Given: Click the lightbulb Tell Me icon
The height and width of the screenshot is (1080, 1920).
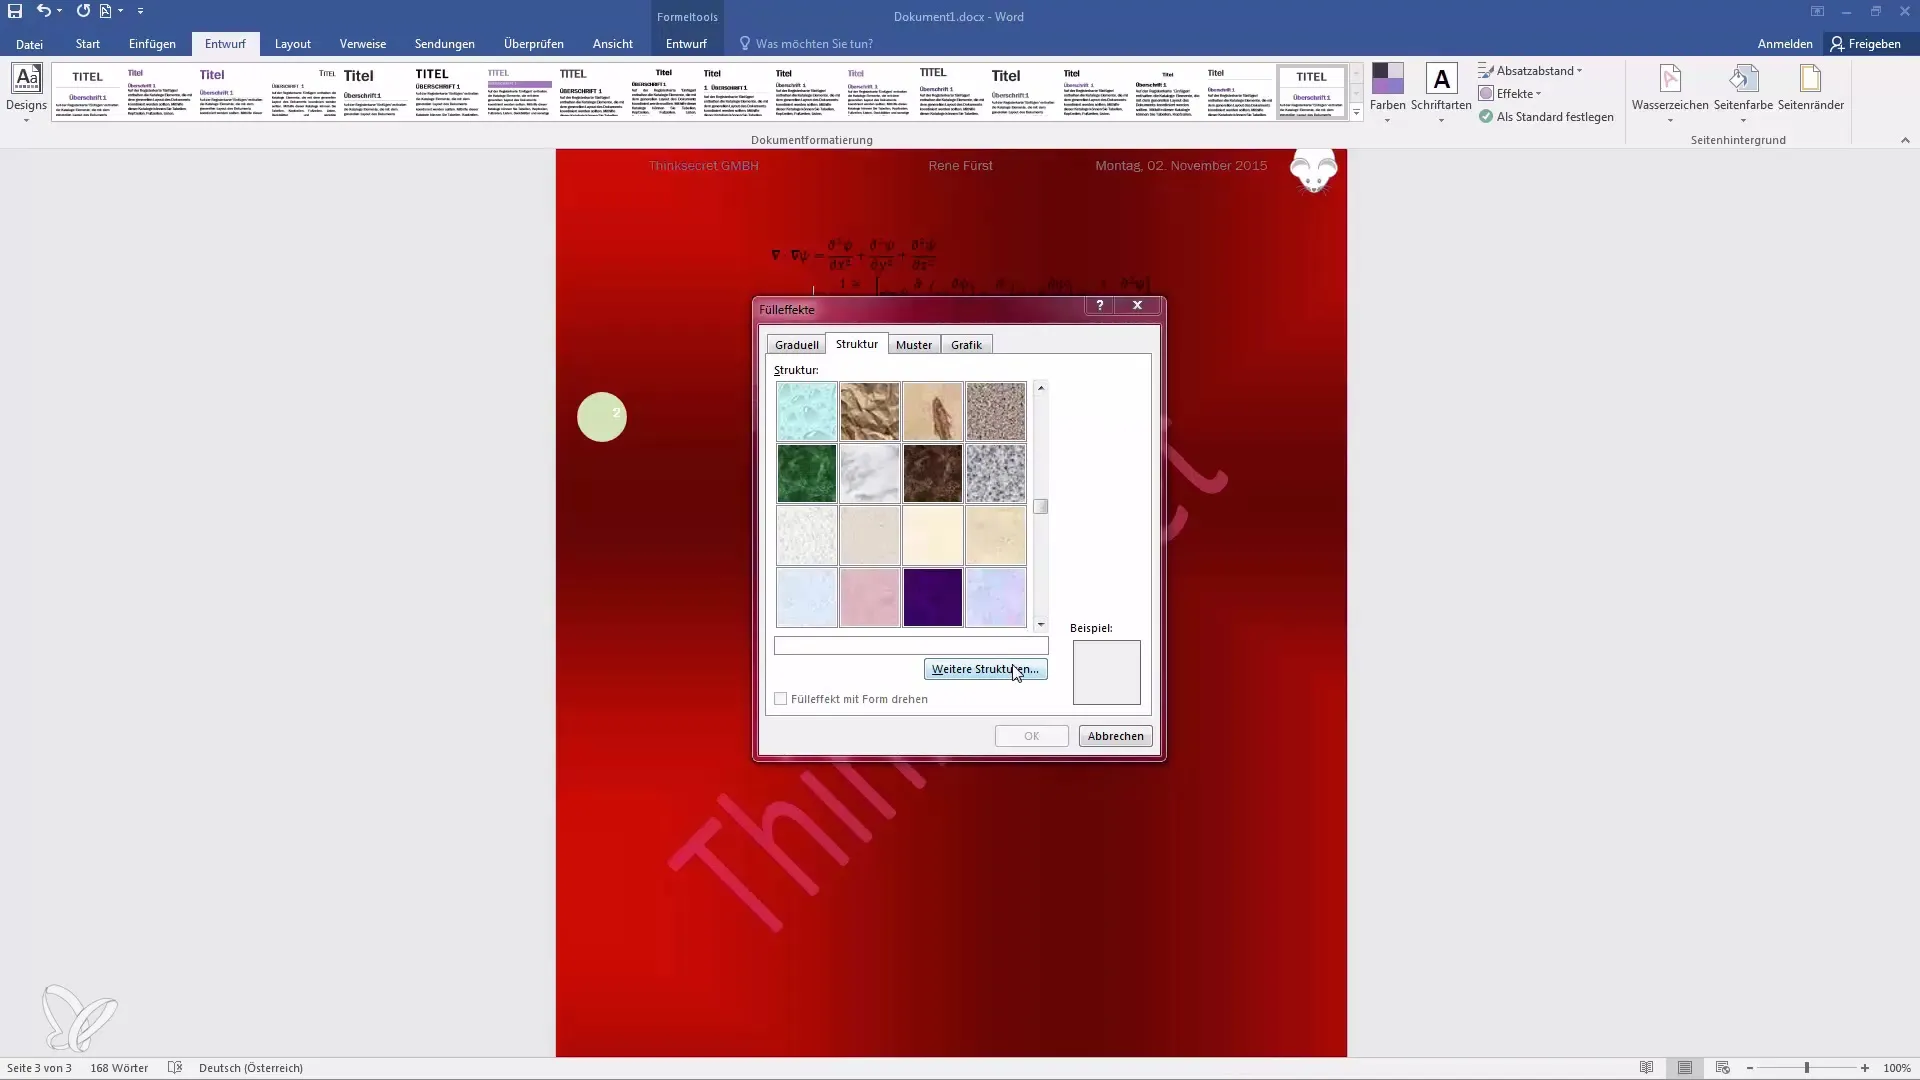Looking at the screenshot, I should 744,44.
